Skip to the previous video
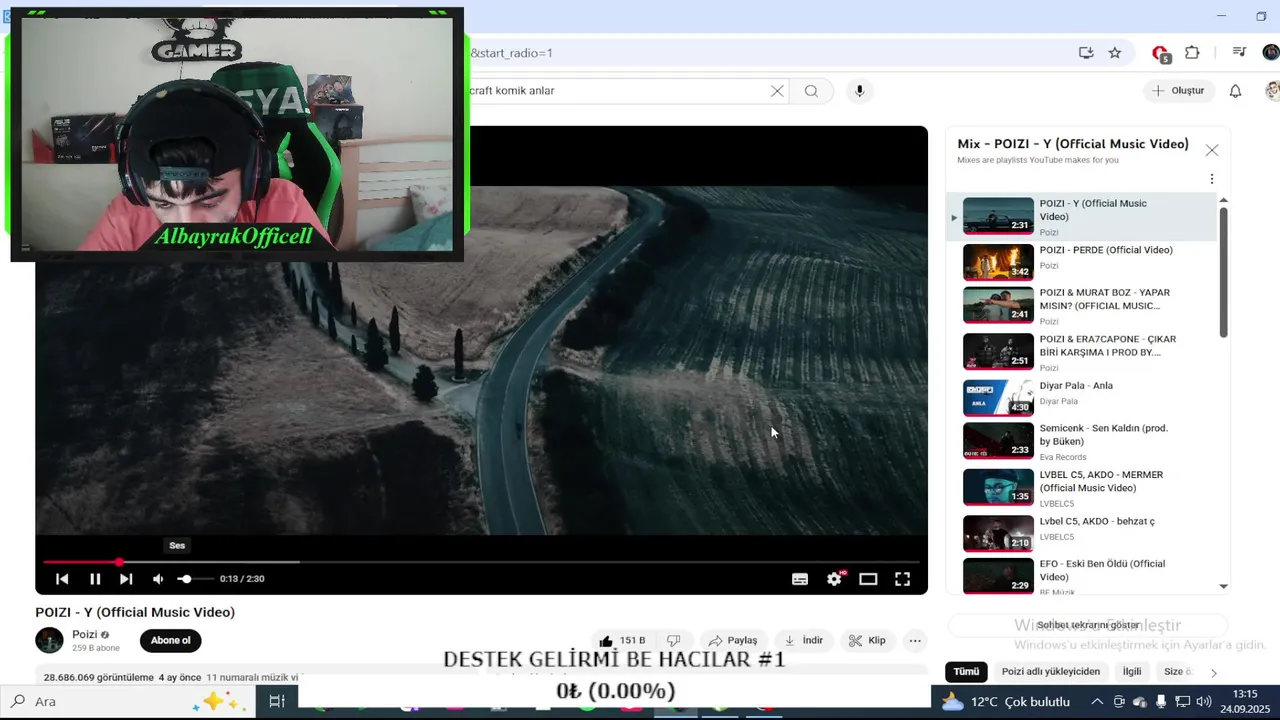Viewport: 1280px width, 720px height. pyautogui.click(x=62, y=579)
